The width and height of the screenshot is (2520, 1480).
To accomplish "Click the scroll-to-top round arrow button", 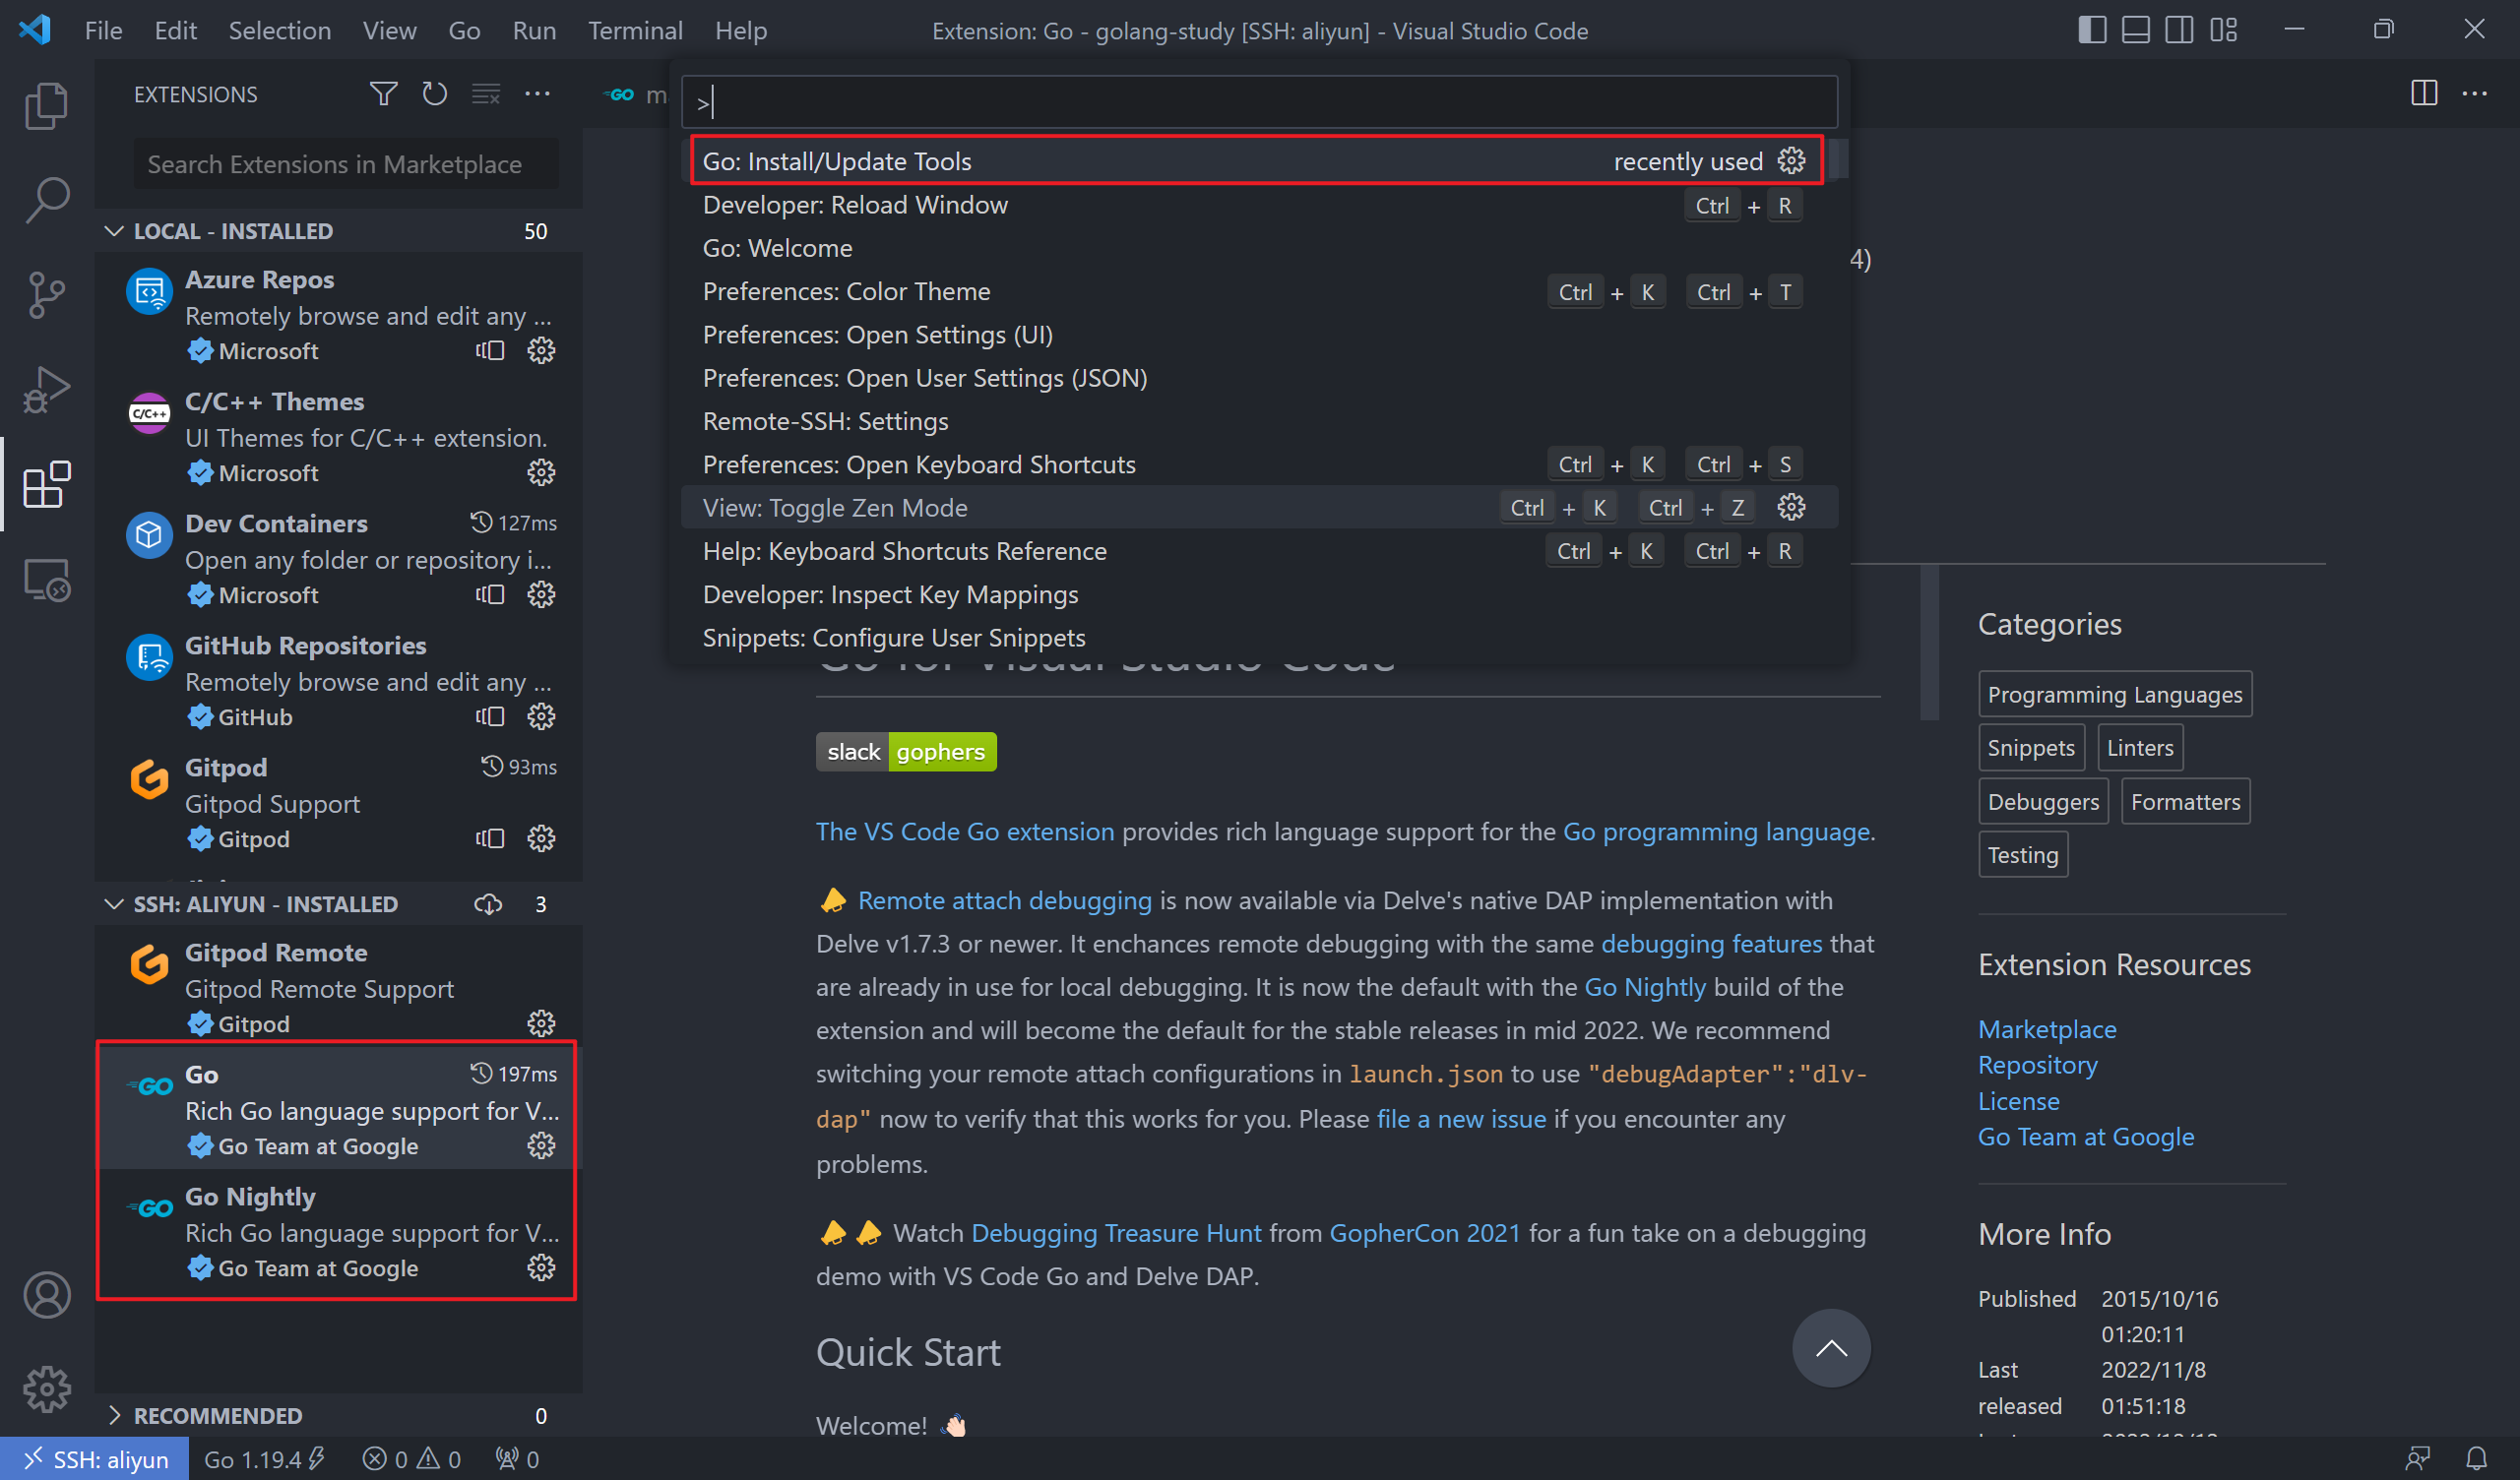I will point(1830,1348).
